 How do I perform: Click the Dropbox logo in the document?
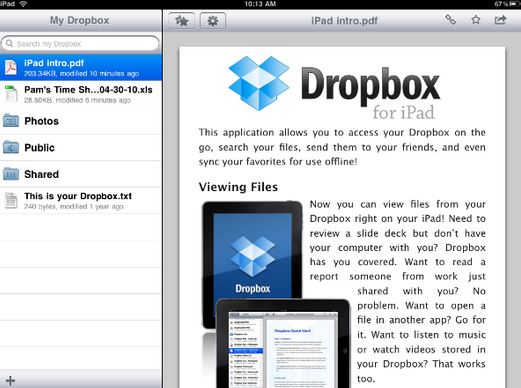[334, 88]
